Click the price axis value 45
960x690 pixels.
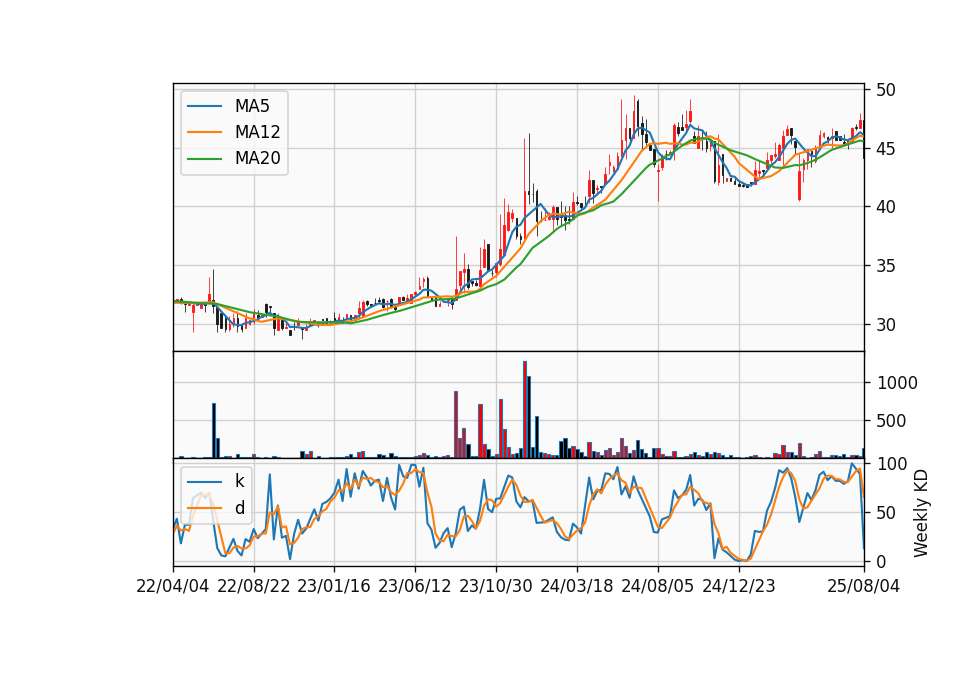coord(885,149)
